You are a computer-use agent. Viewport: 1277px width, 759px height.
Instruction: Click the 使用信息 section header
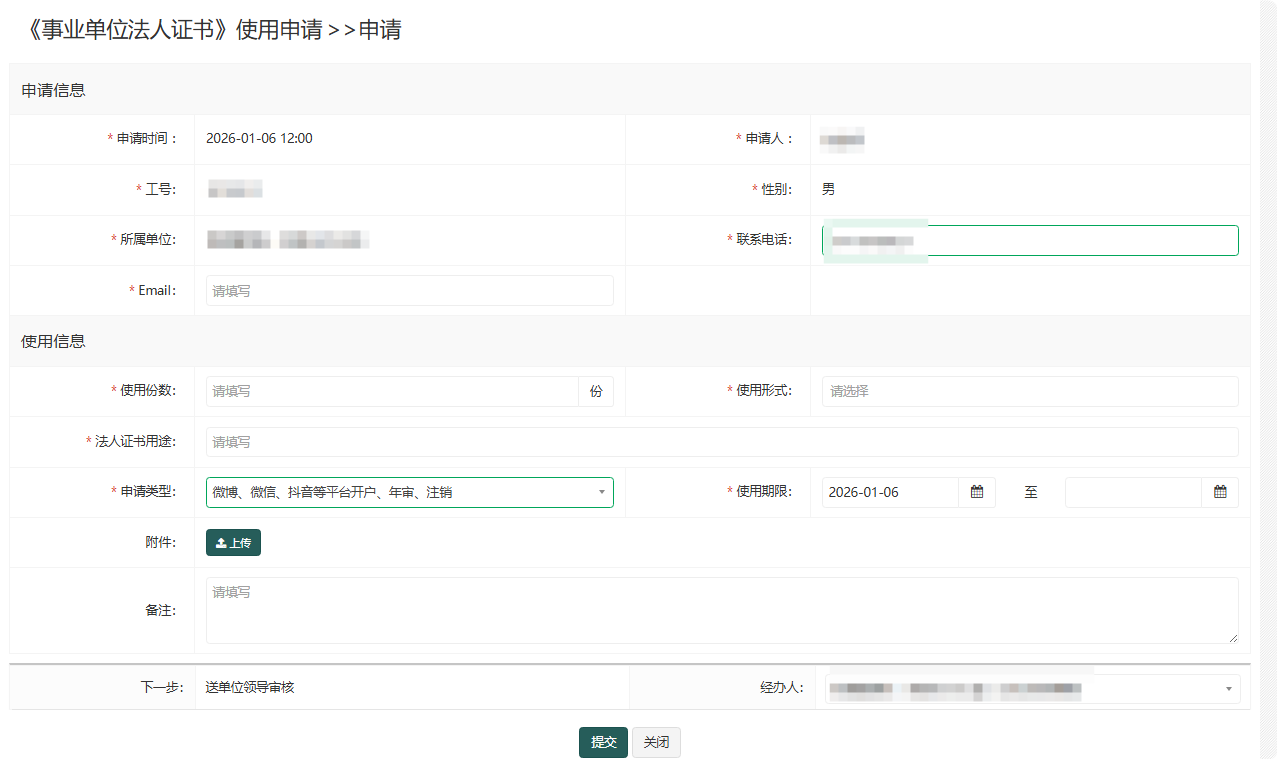click(x=54, y=341)
